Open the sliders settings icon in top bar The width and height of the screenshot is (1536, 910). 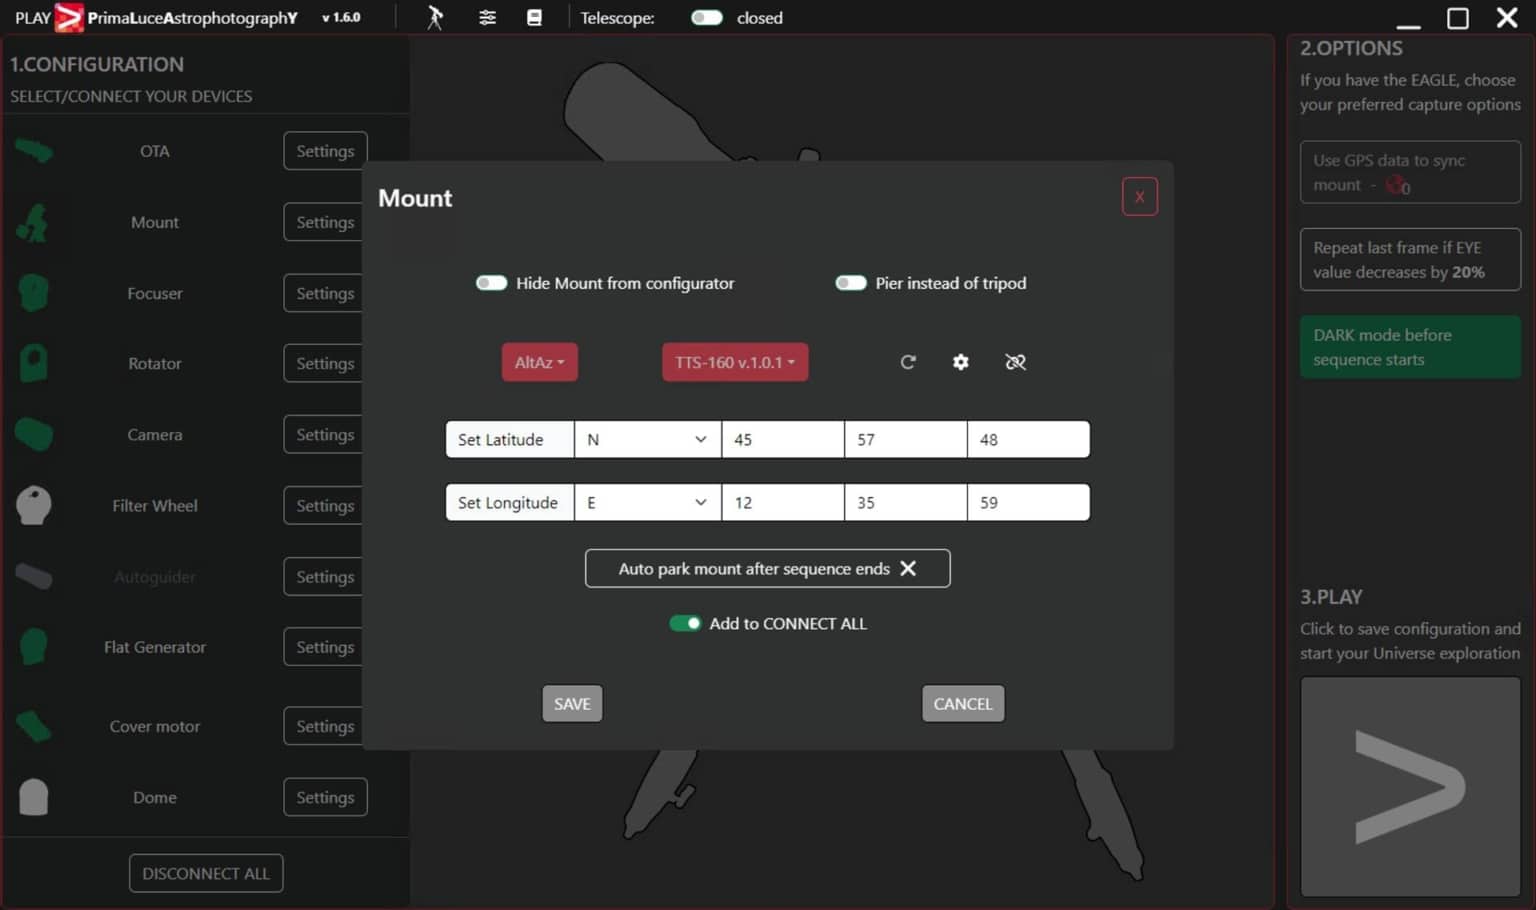tap(487, 18)
